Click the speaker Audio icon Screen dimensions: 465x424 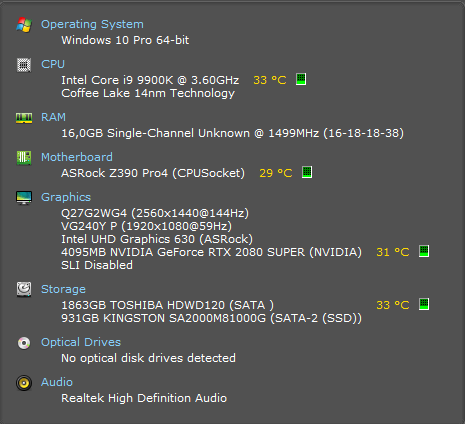click(24, 383)
